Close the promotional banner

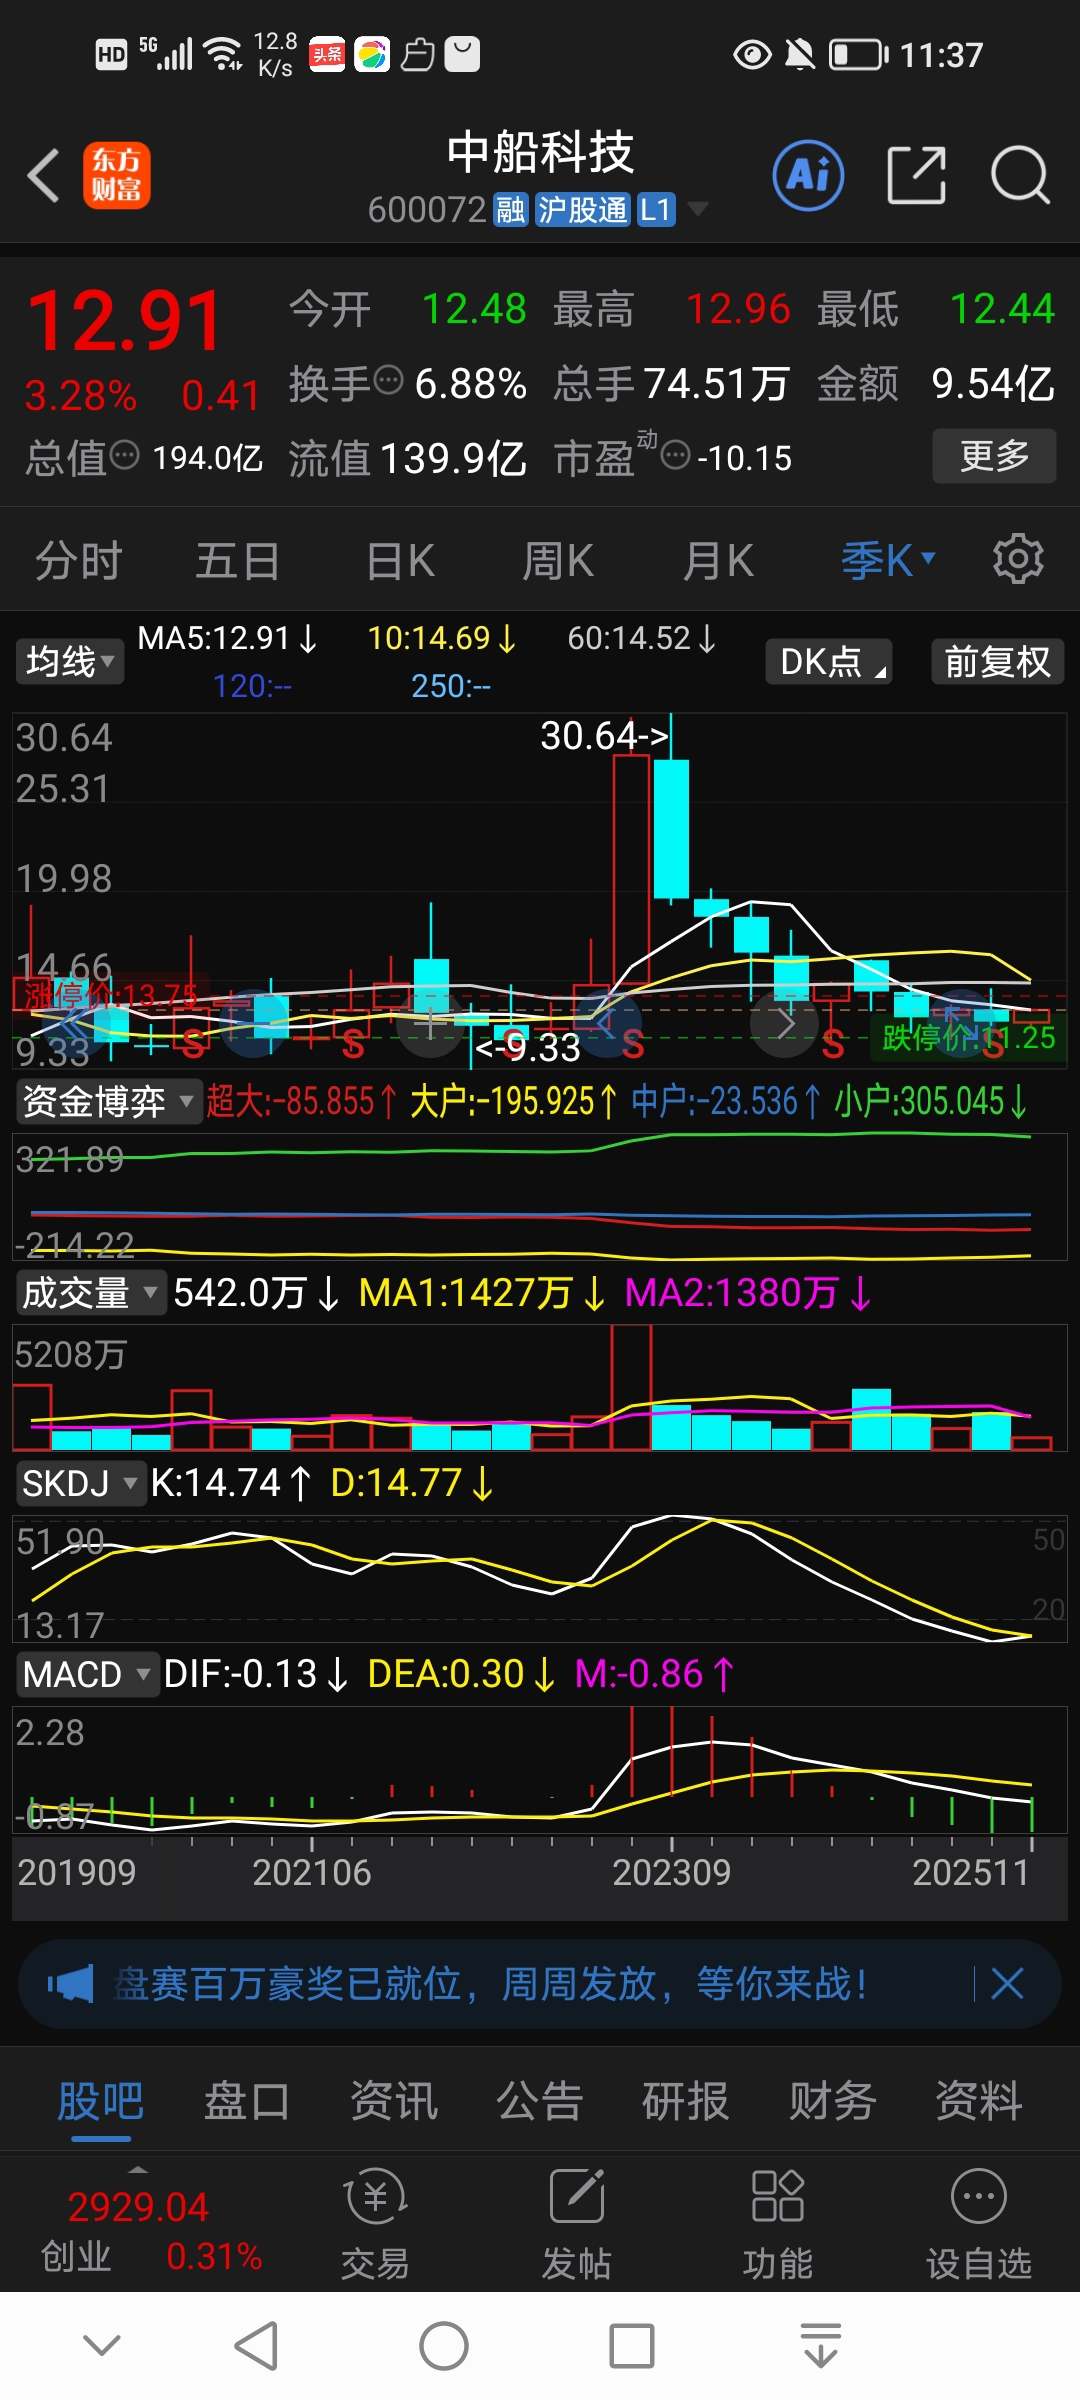(x=1007, y=1984)
